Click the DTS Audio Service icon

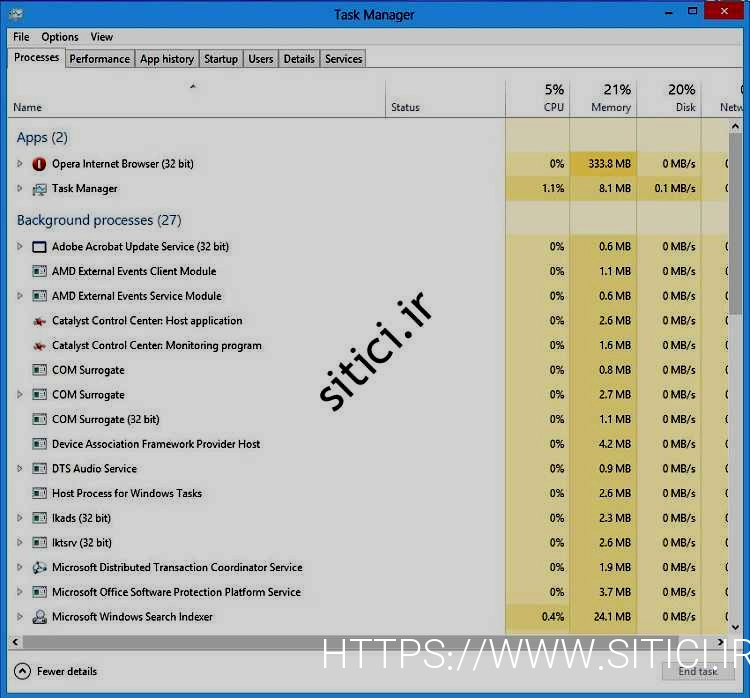(39, 469)
